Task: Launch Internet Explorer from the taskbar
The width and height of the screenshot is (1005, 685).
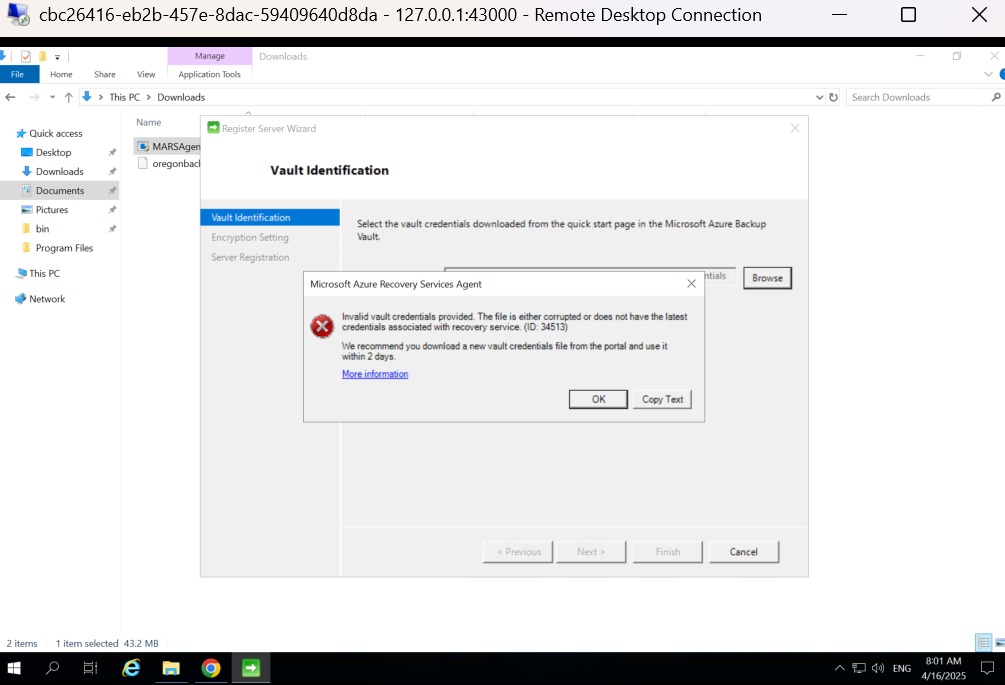Action: click(131, 668)
